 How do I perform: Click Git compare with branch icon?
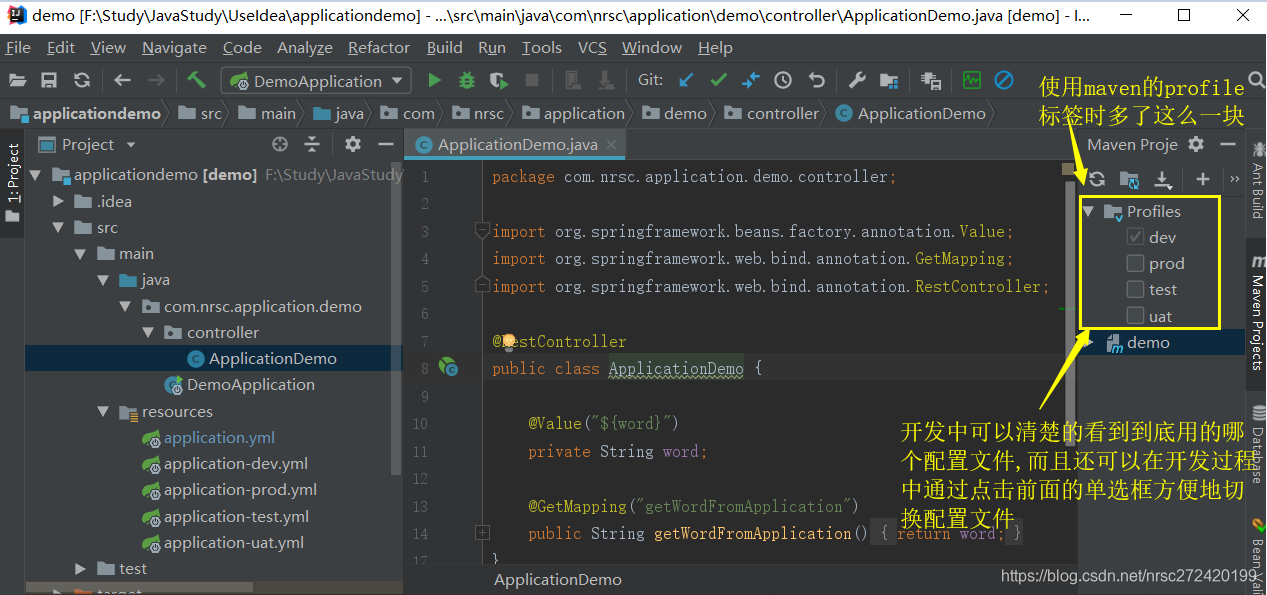750,81
